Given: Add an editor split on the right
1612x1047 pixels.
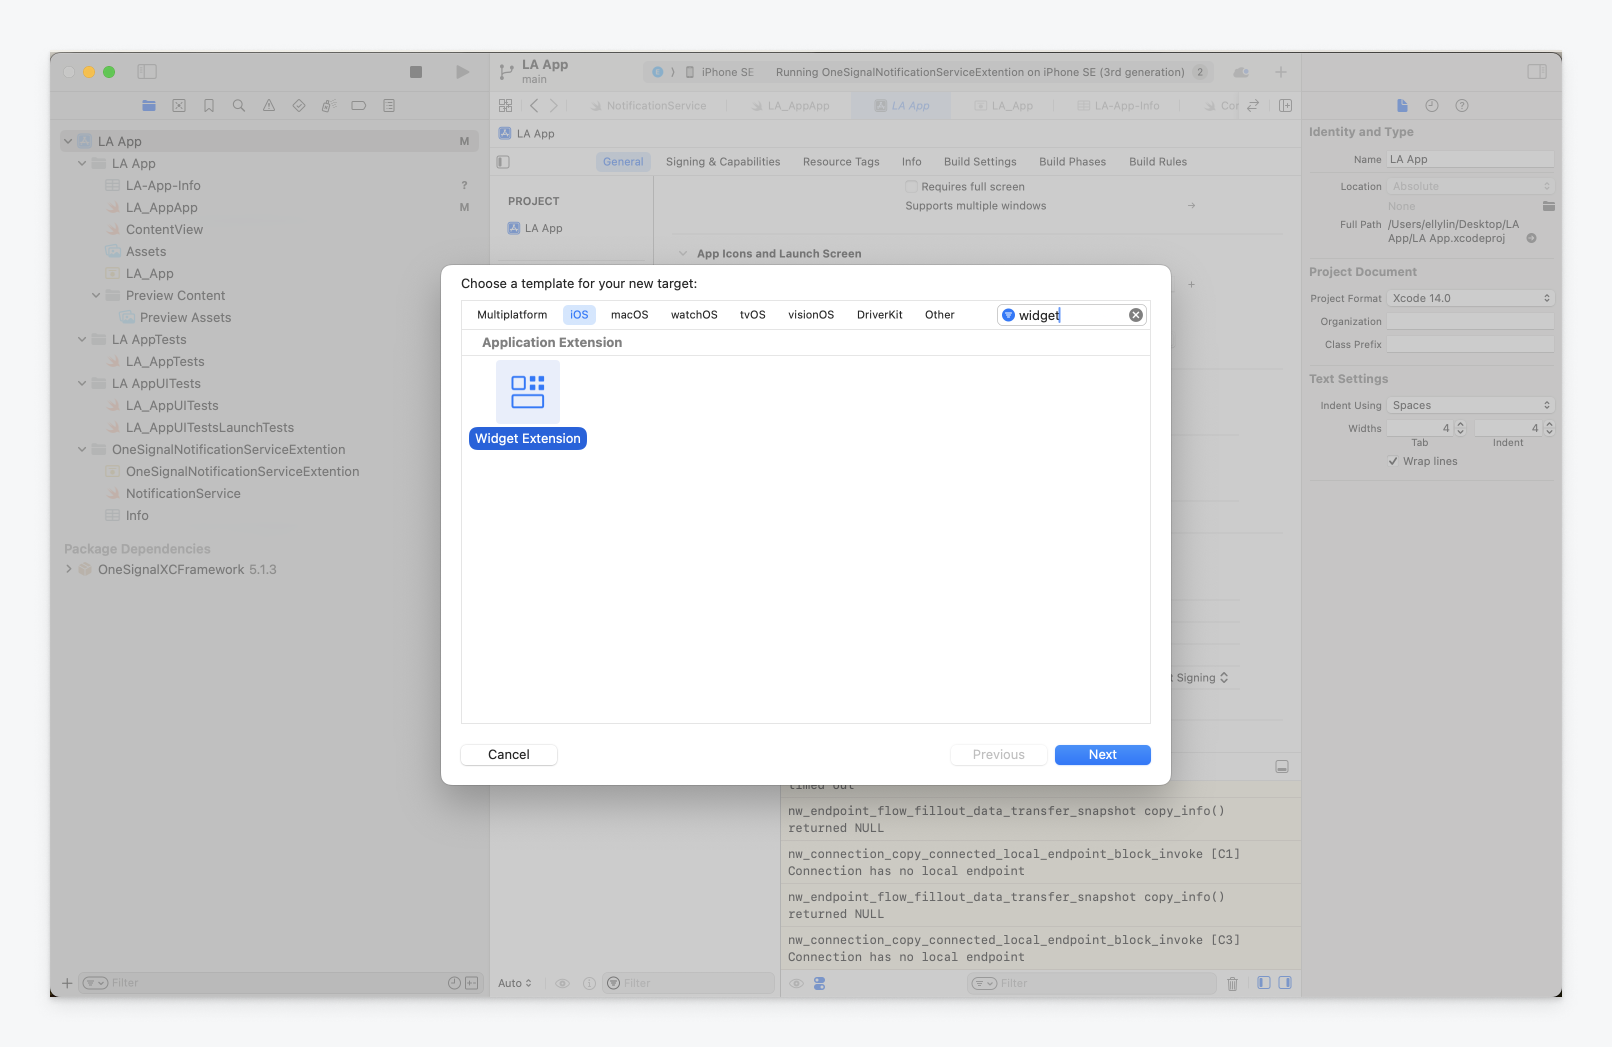Looking at the screenshot, I should coord(1286,105).
